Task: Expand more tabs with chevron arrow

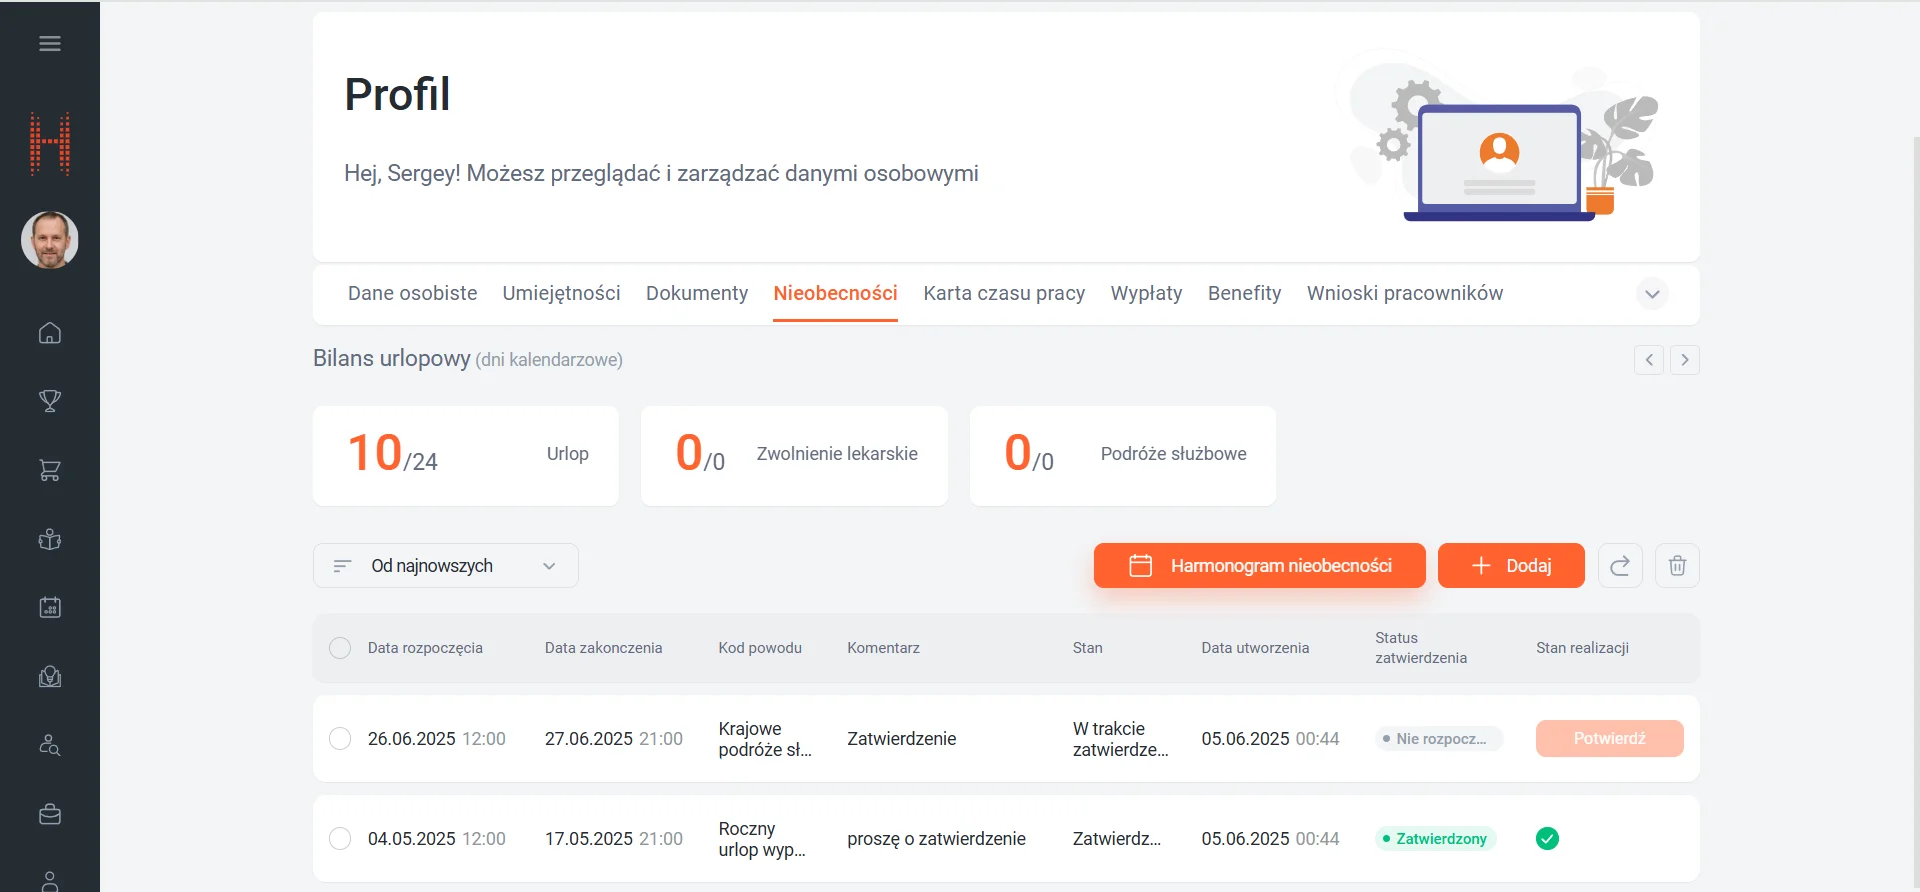Action: (x=1652, y=294)
